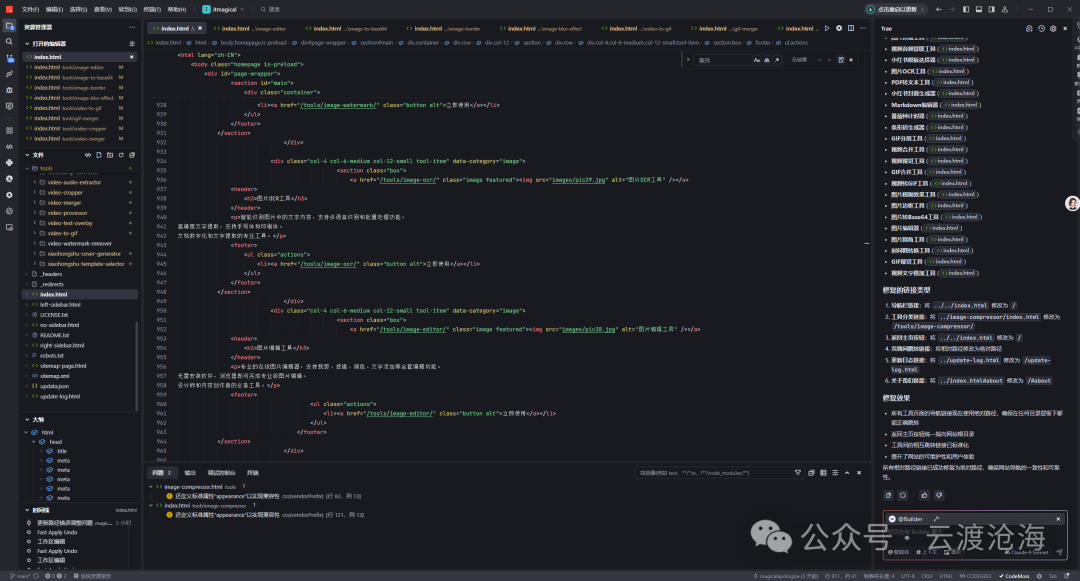Toggle the secondary sidebar layout icon
Viewport: 1080px width, 581px height.
pyautogui.click(x=991, y=10)
